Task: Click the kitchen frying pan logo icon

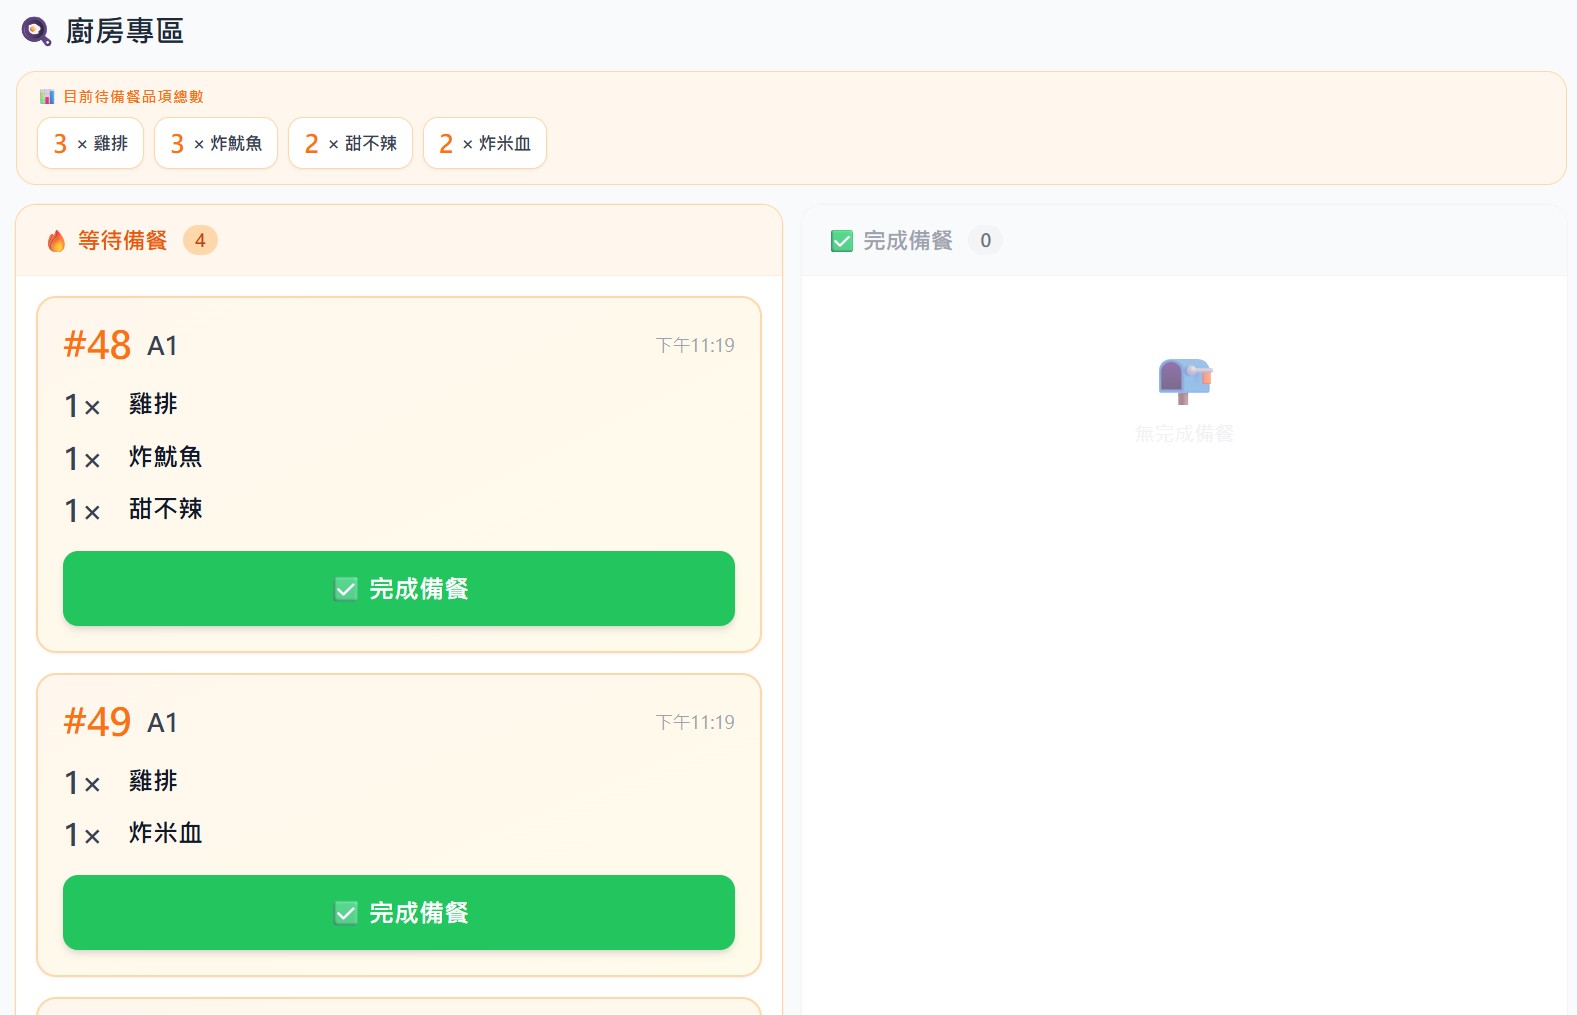Action: click(x=36, y=31)
